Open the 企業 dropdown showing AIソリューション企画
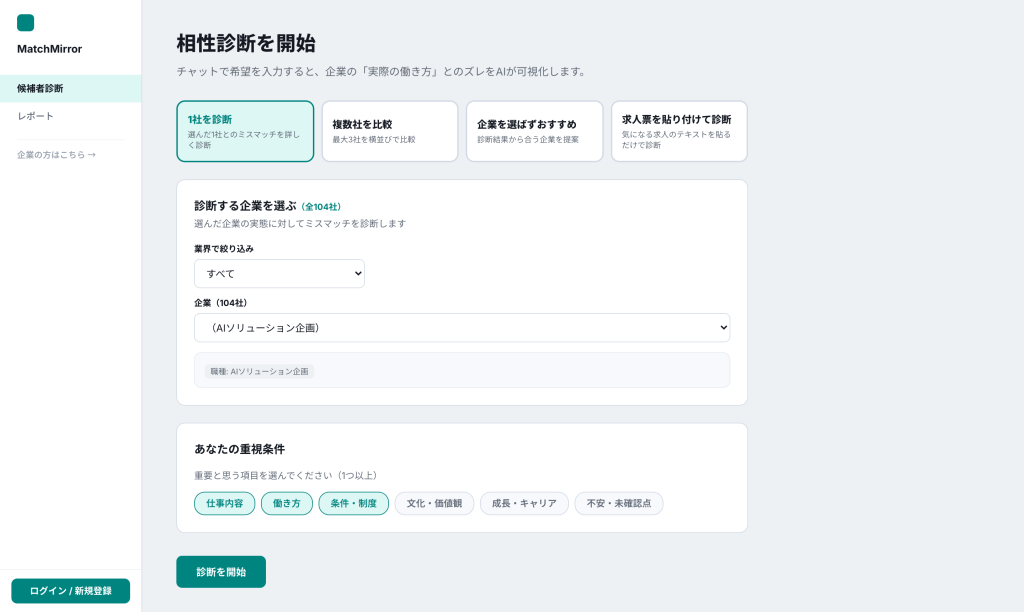This screenshot has width=1024, height=612. 462,328
